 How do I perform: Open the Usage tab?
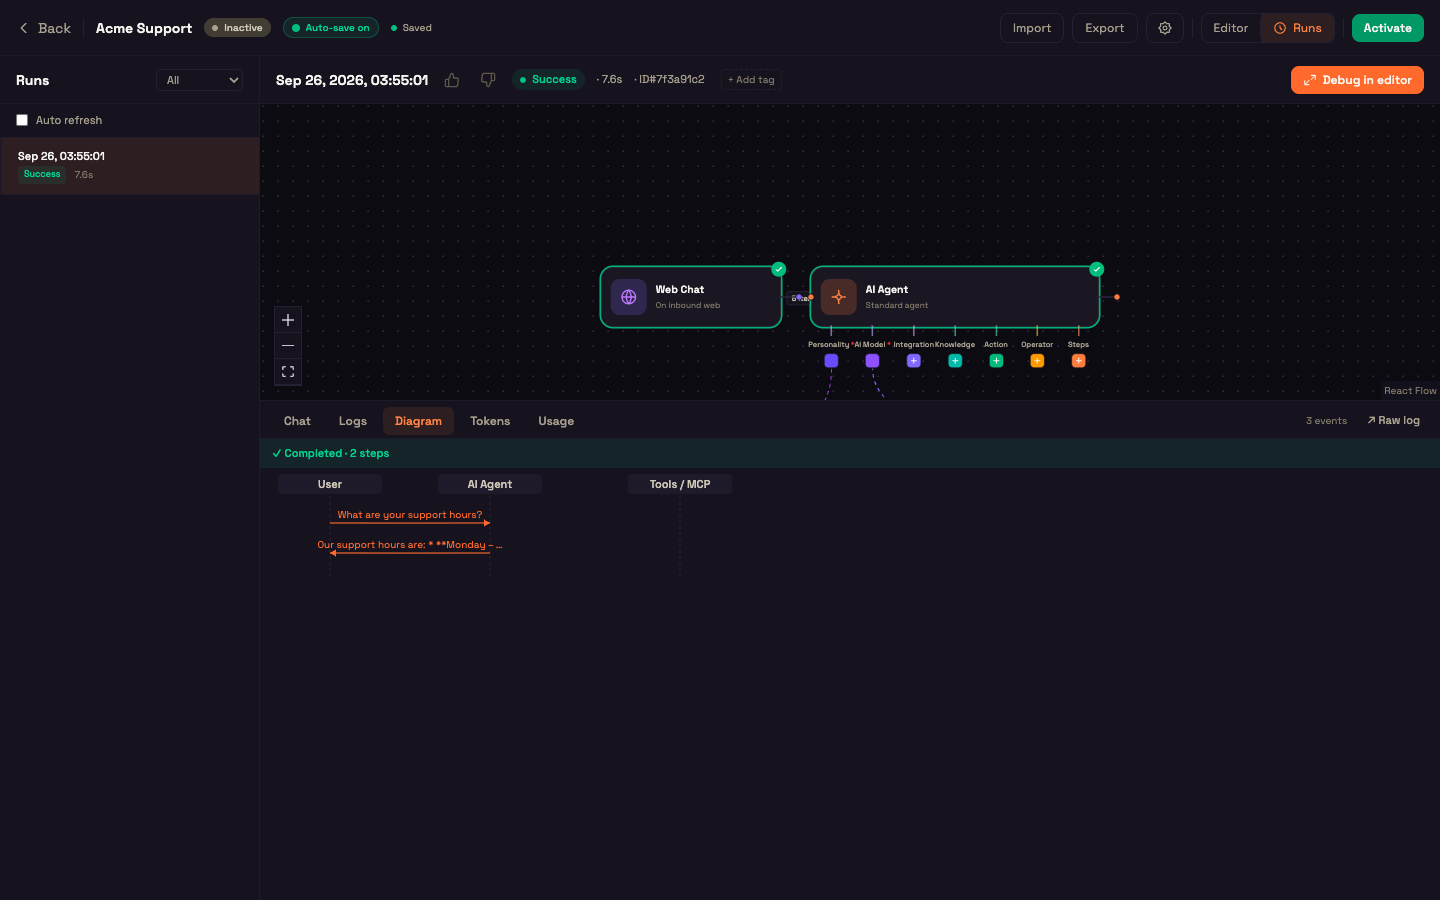[x=556, y=421]
